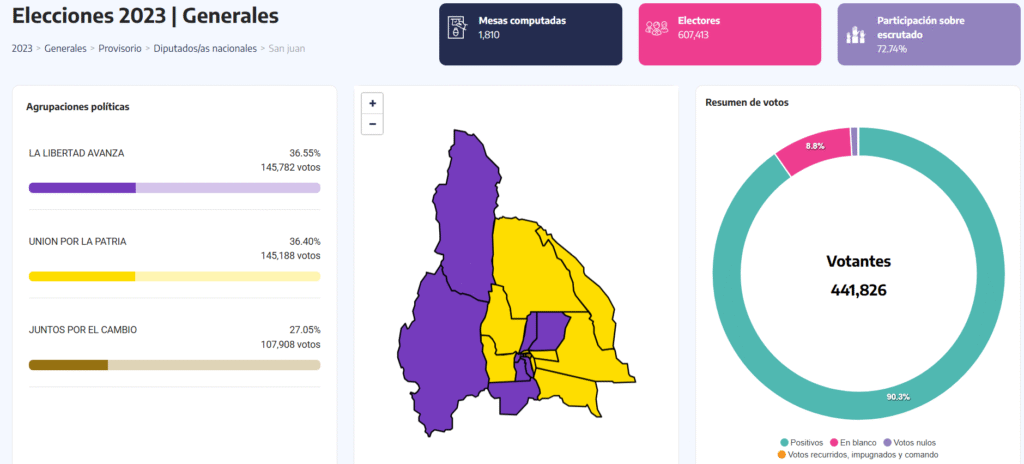Image resolution: width=1024 pixels, height=464 pixels.
Task: Toggle the Positivos legend item
Action: (801, 442)
